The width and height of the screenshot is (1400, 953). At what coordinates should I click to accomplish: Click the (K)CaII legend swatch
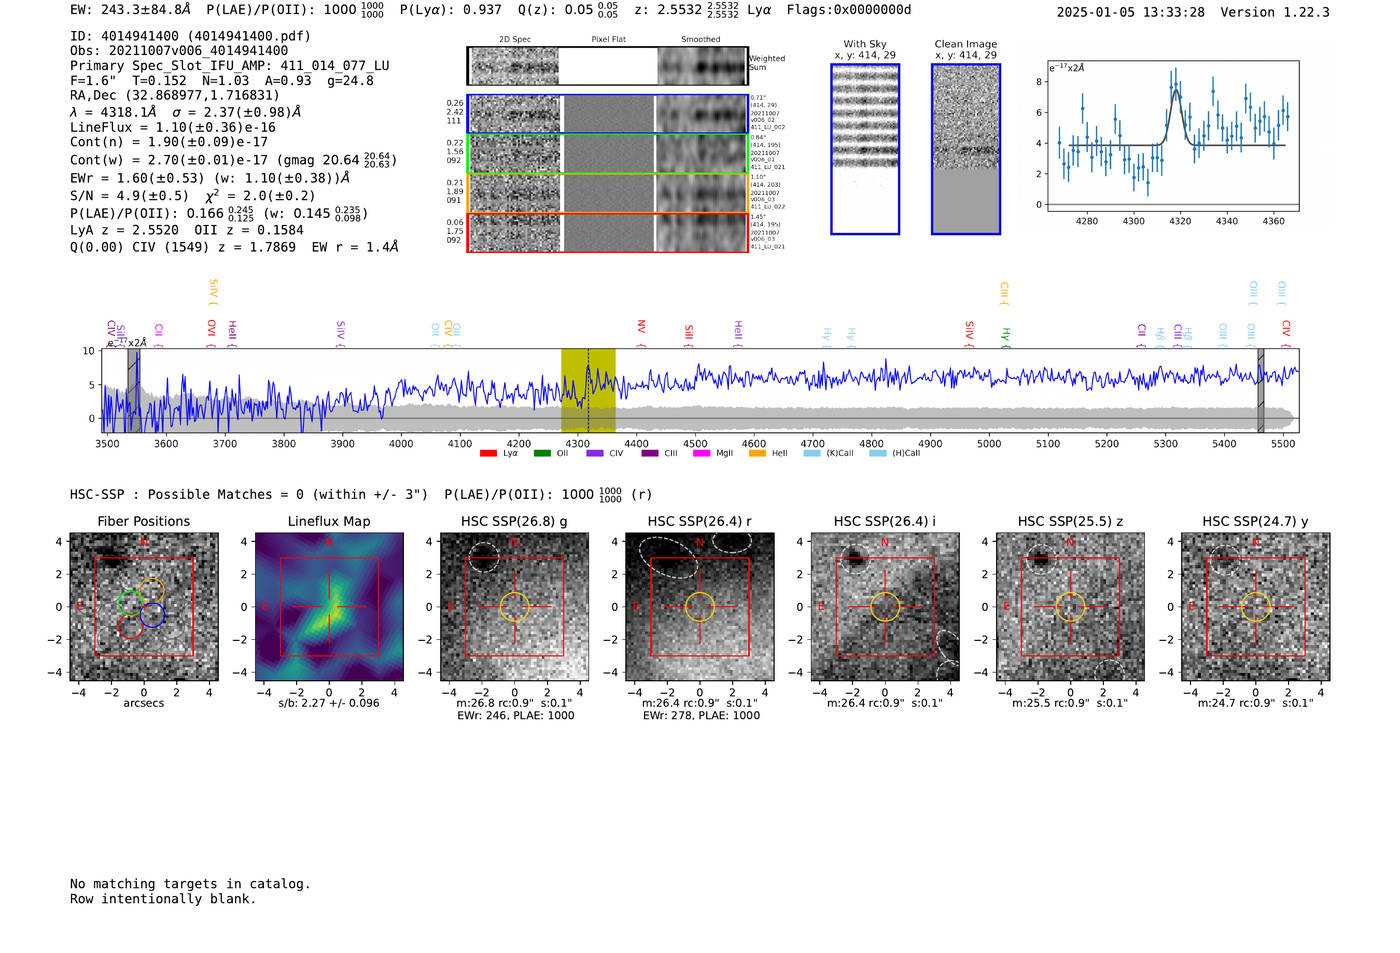pyautogui.click(x=812, y=454)
